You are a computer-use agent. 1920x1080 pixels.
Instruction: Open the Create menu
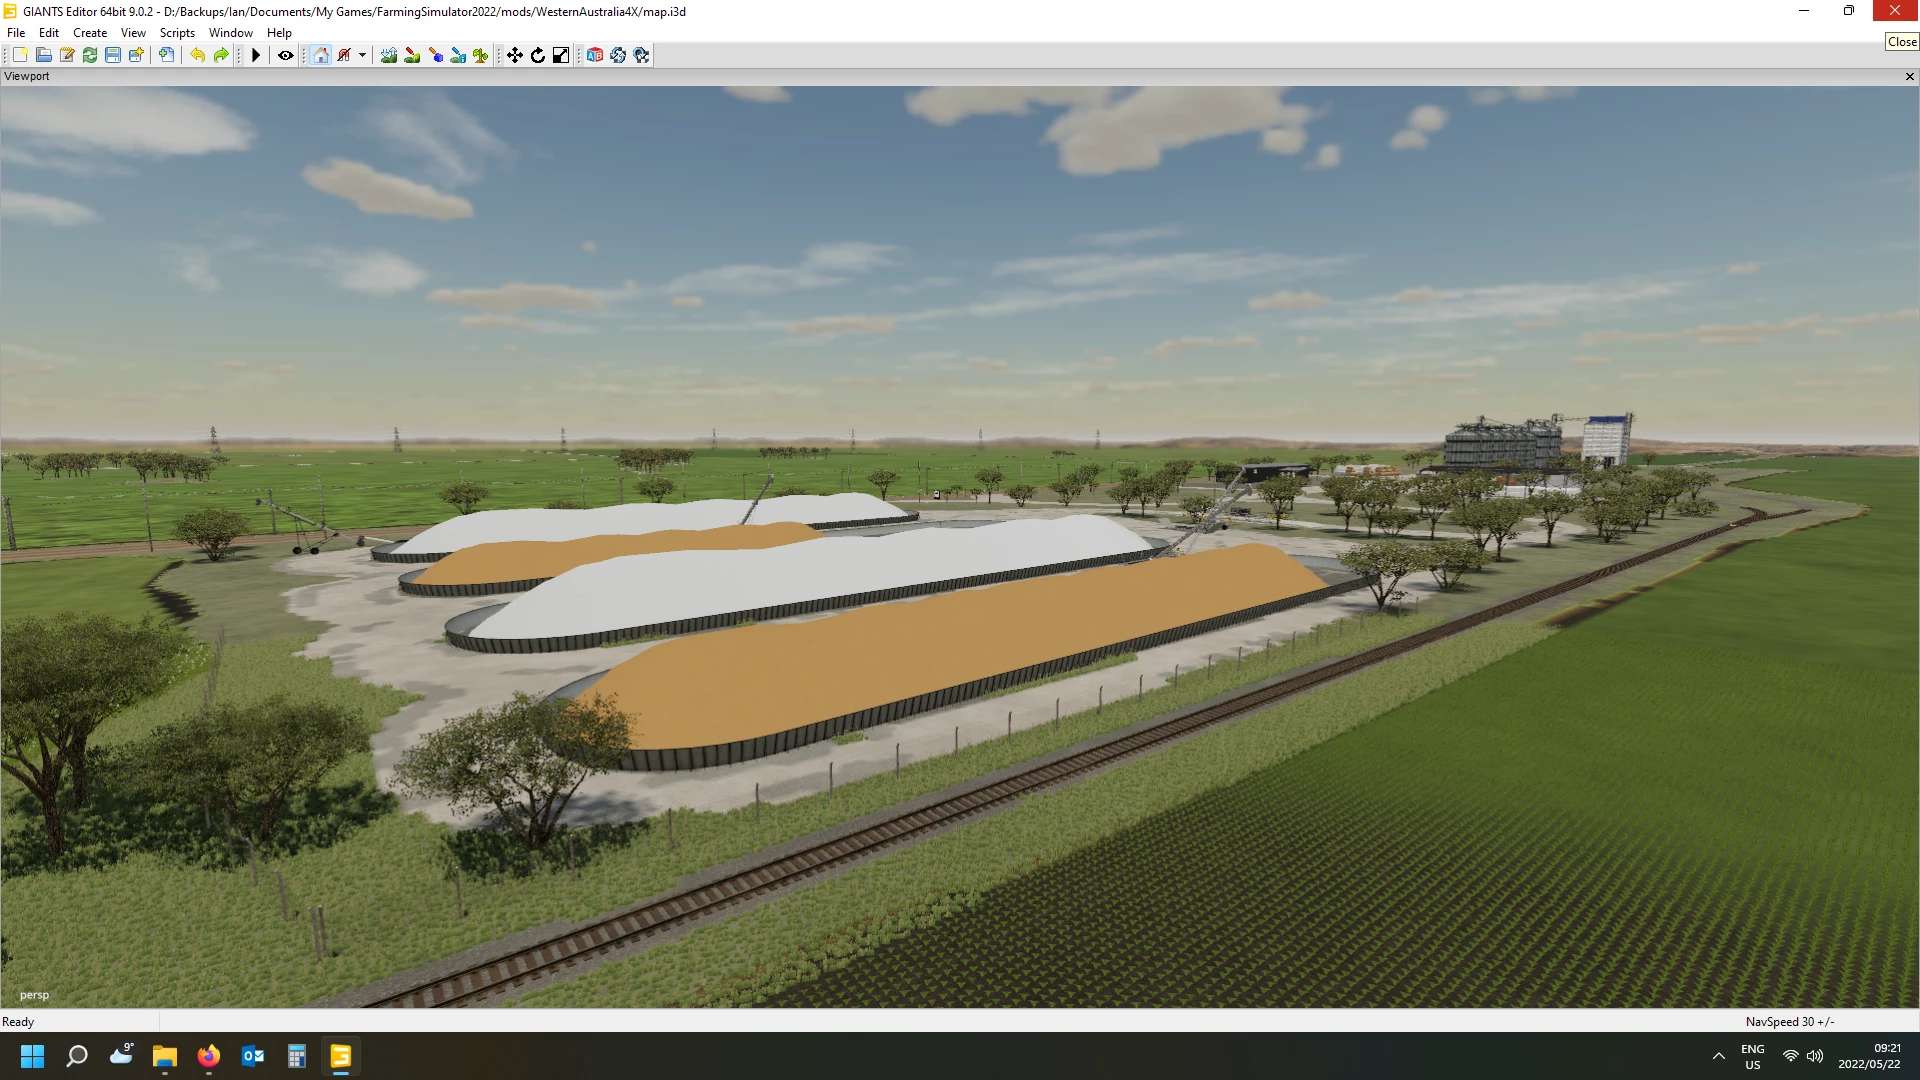pos(90,33)
